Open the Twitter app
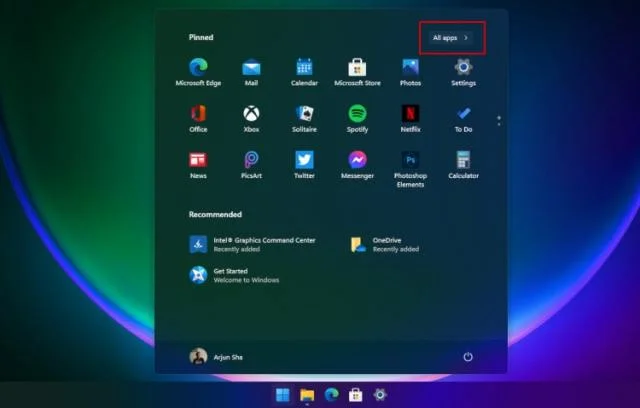The image size is (640, 408). pos(304,165)
